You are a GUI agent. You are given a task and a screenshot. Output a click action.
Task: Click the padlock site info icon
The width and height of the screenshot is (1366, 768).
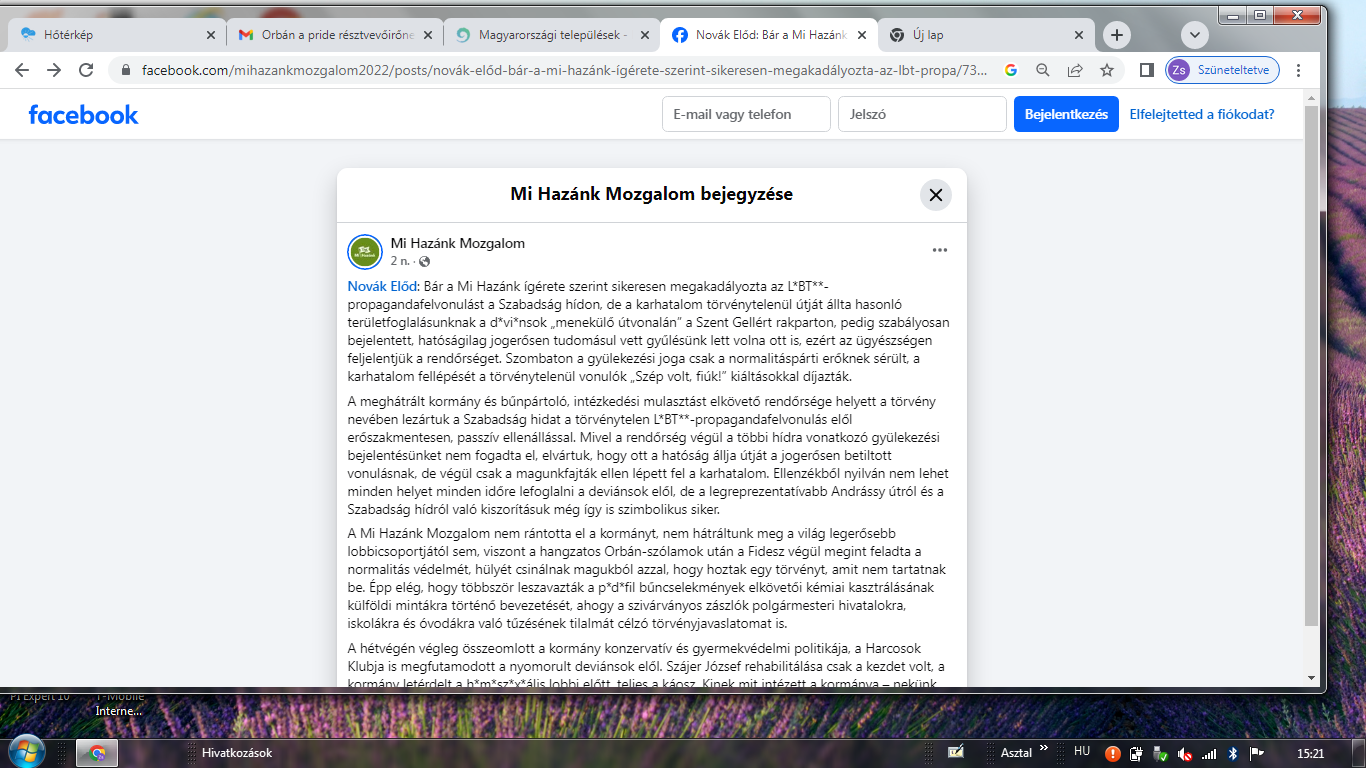point(126,70)
